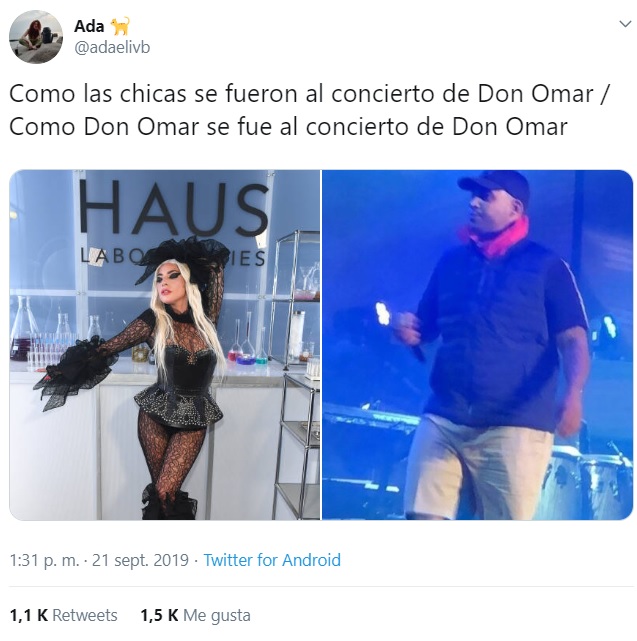Viewport: 637px width, 641px height.
Task: Click the 1,5 K likes count
Action: point(159,615)
